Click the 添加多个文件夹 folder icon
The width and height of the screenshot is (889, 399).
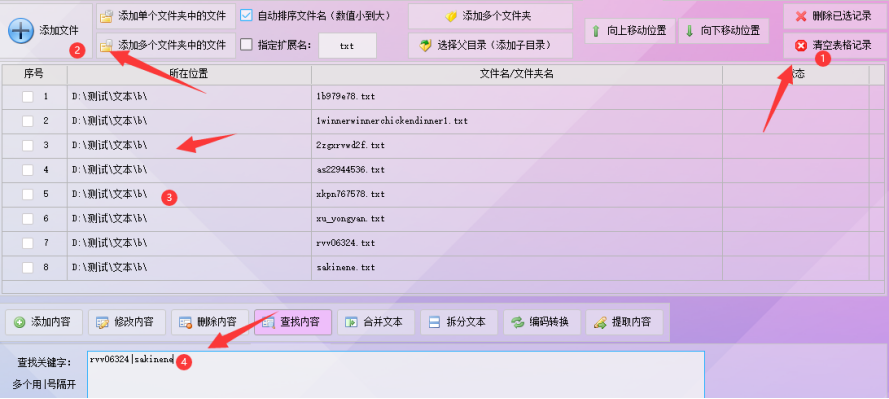[x=451, y=16]
